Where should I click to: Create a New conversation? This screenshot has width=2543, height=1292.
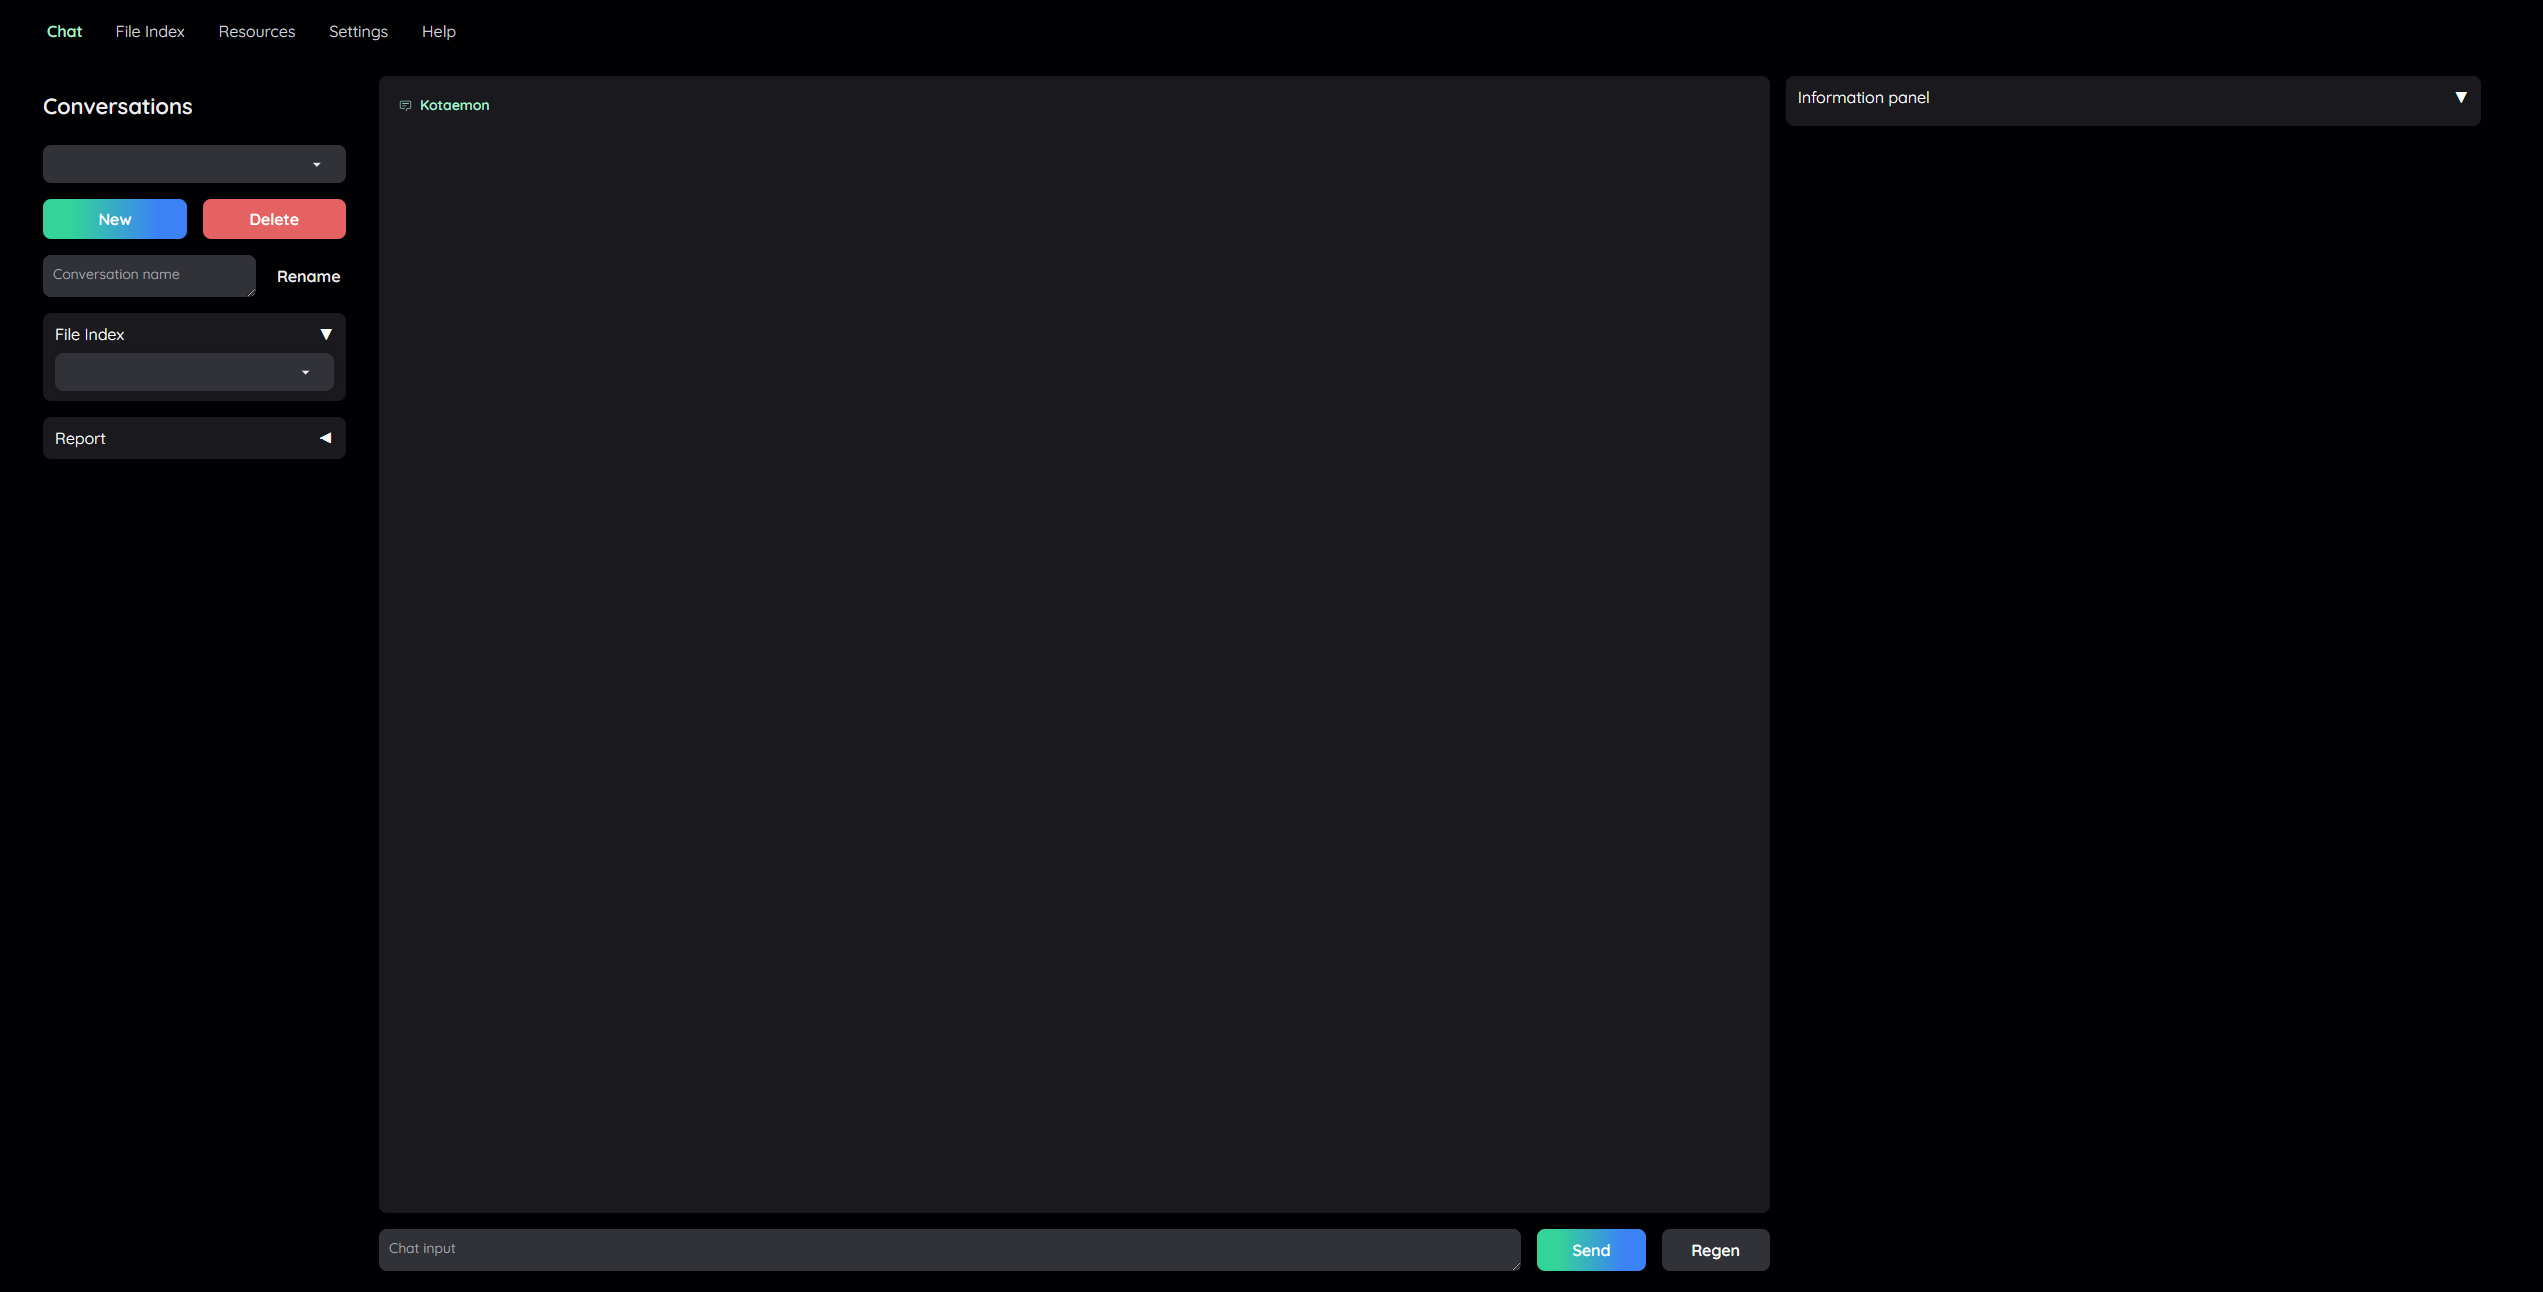click(114, 219)
